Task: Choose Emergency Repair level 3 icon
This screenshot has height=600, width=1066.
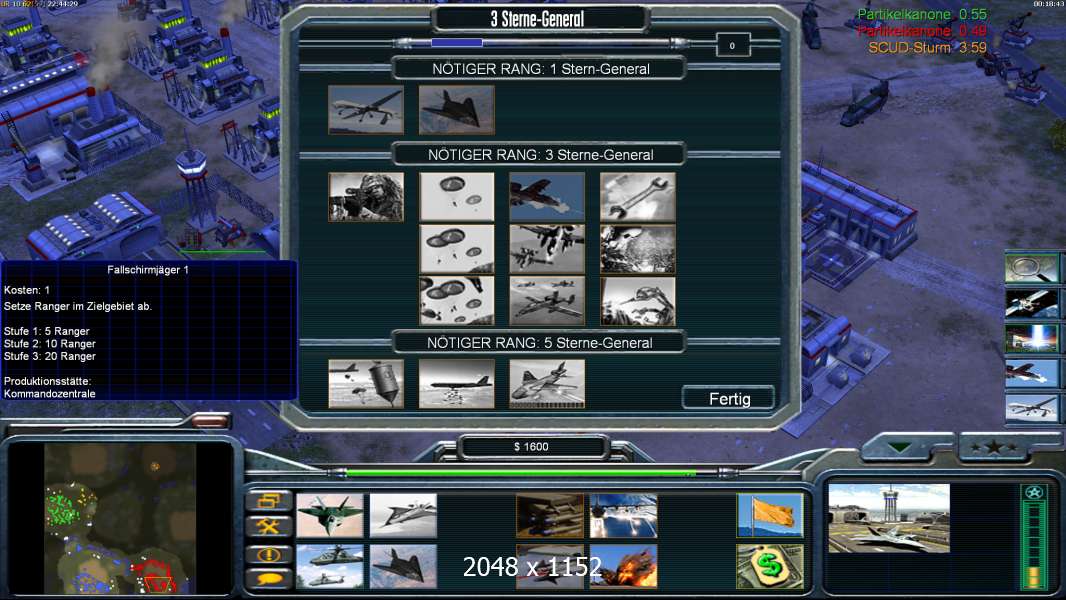Action: [x=638, y=301]
